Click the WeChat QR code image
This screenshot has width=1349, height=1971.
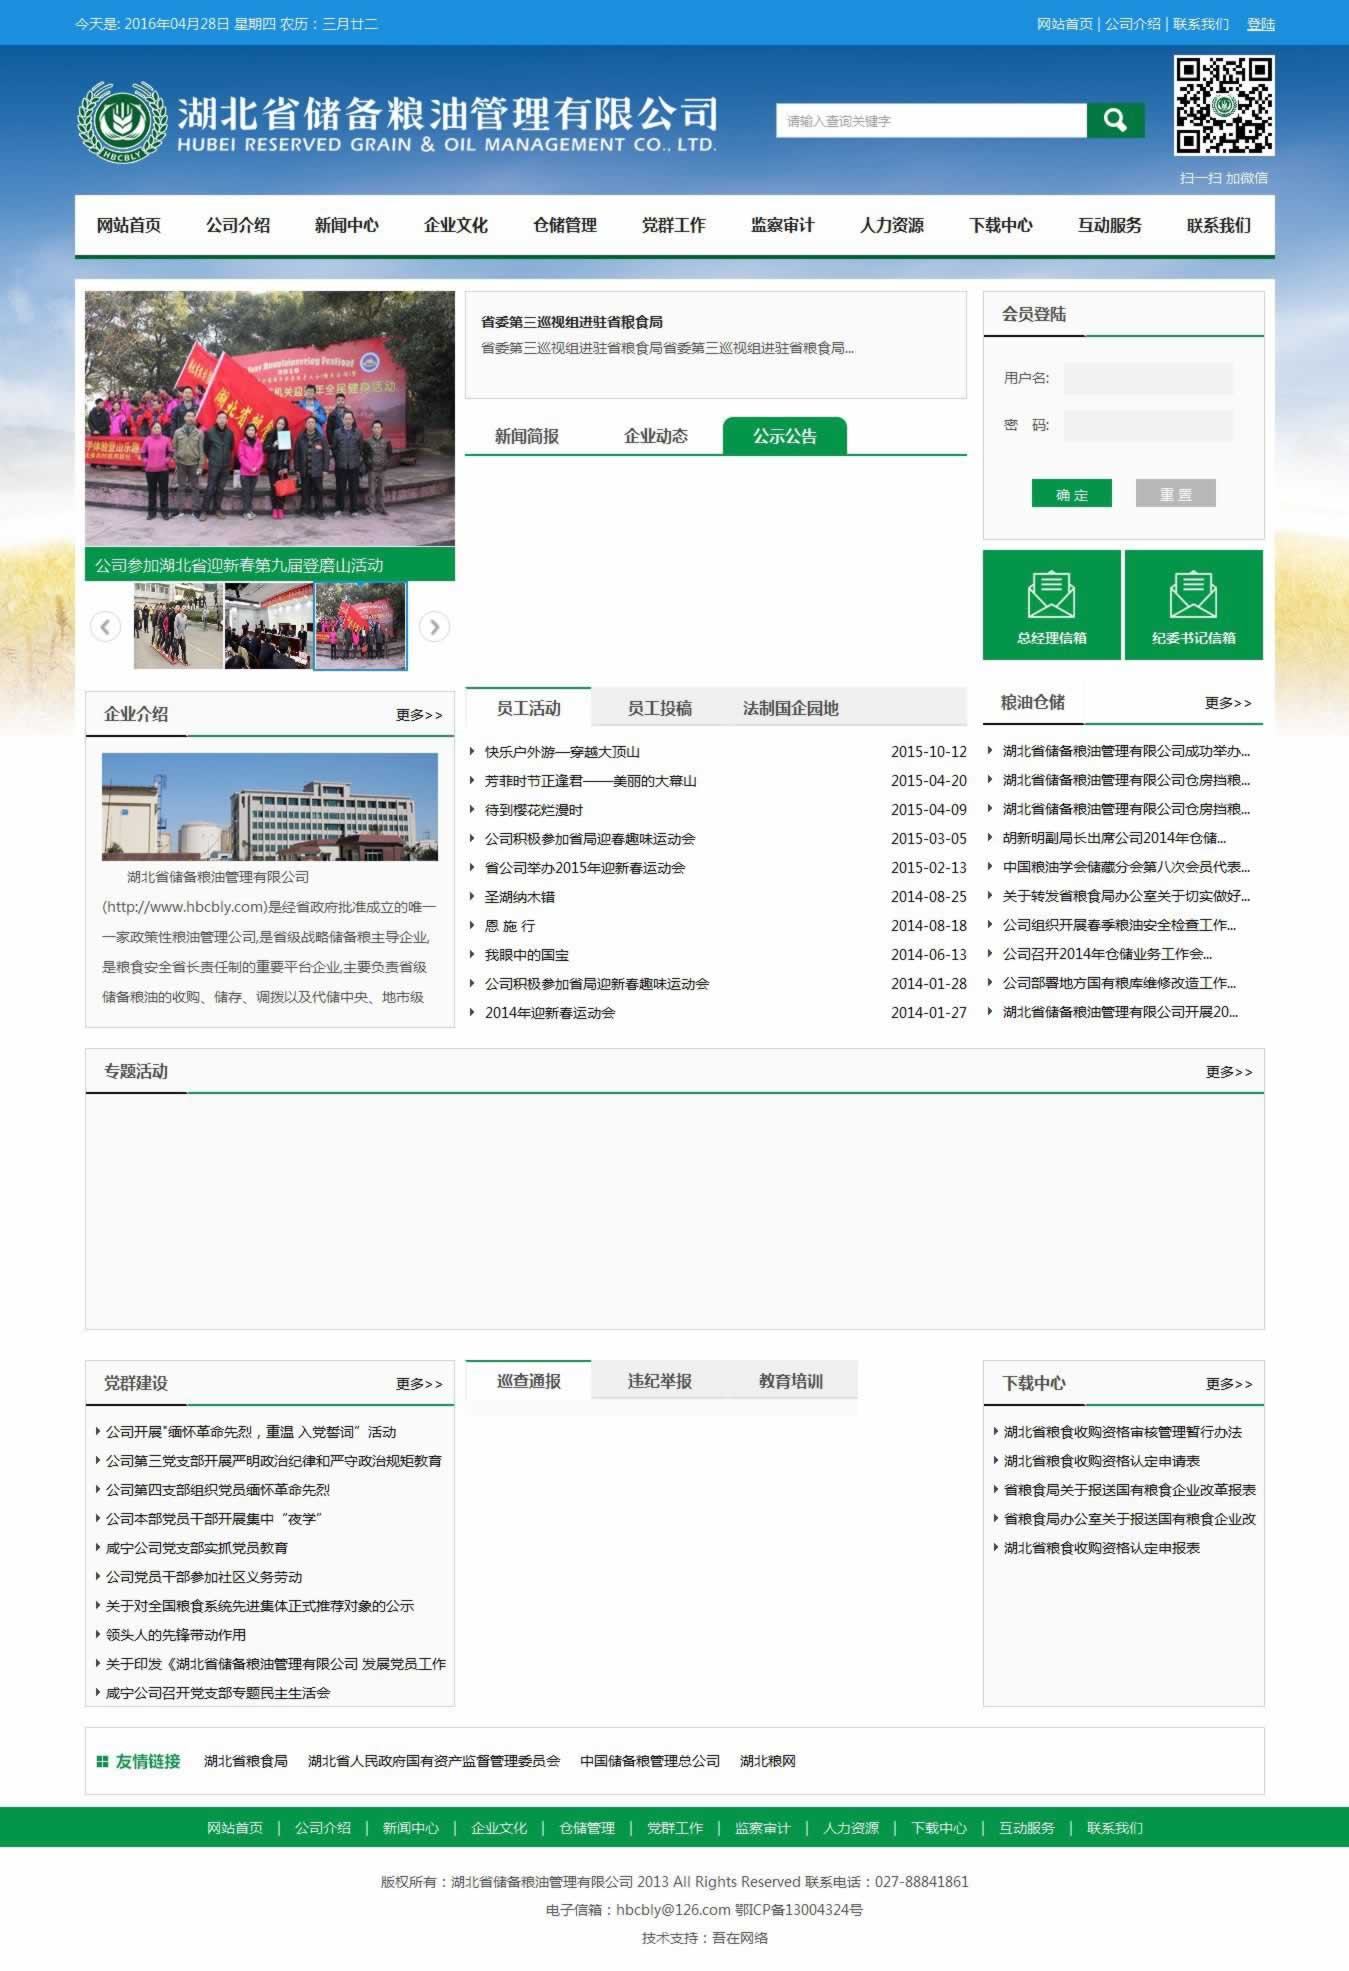click(x=1224, y=105)
